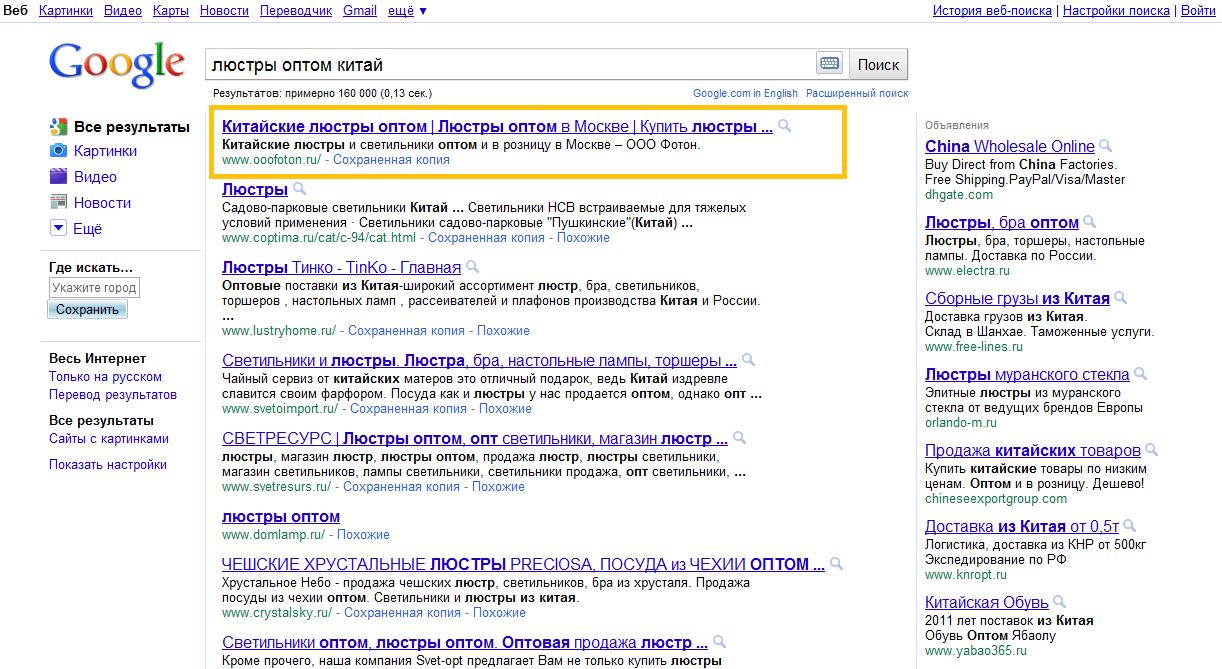
Task: Open the Доставка из Китая от 0,5т ad
Action: 1022,527
